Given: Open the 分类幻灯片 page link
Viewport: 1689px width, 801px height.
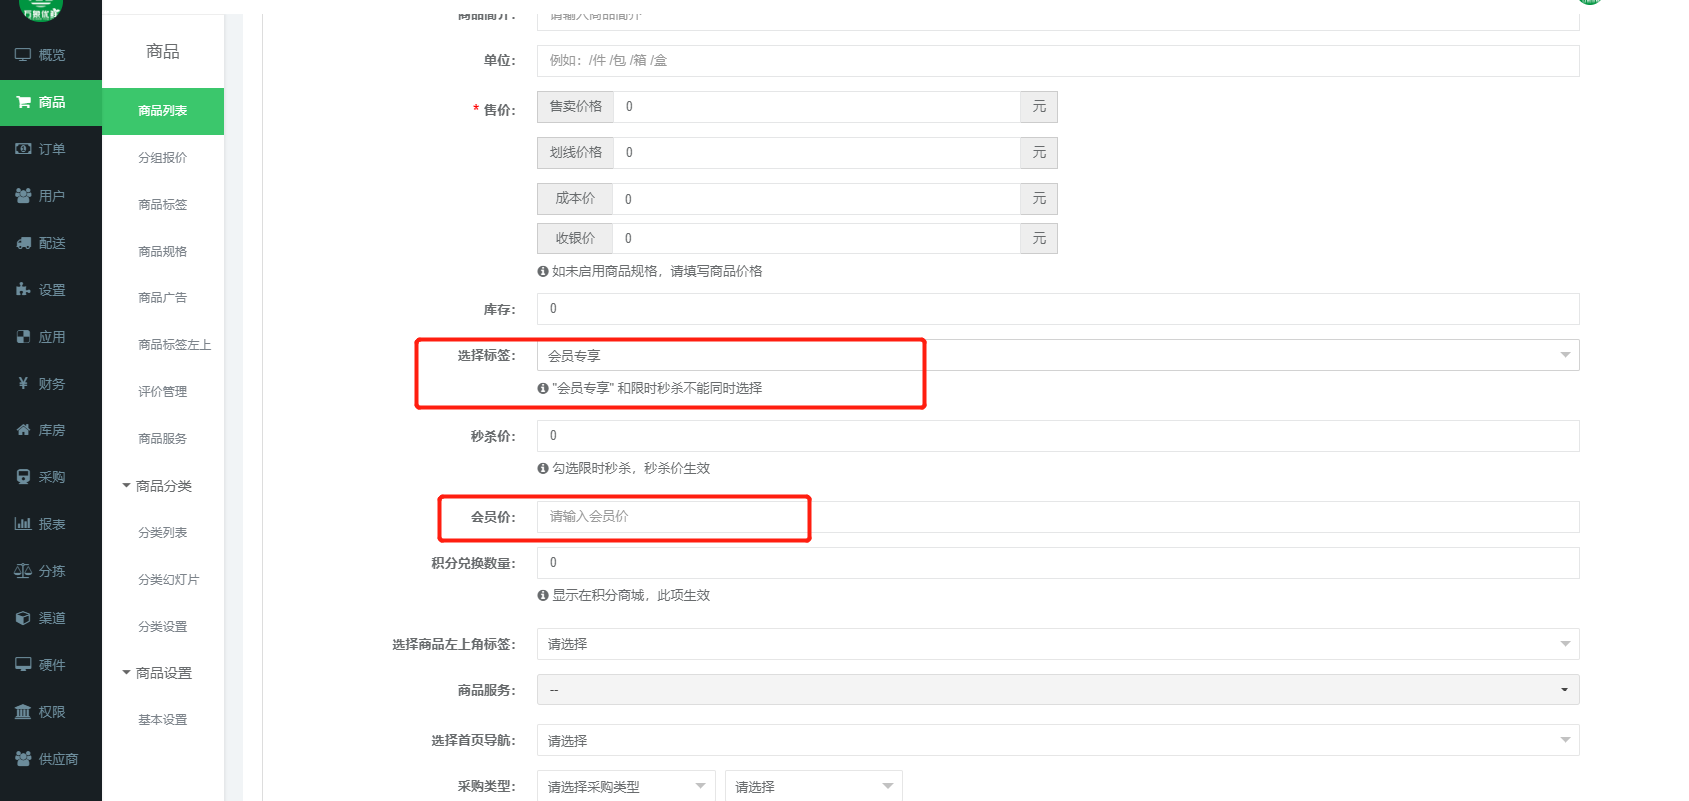Looking at the screenshot, I should coord(168,580).
